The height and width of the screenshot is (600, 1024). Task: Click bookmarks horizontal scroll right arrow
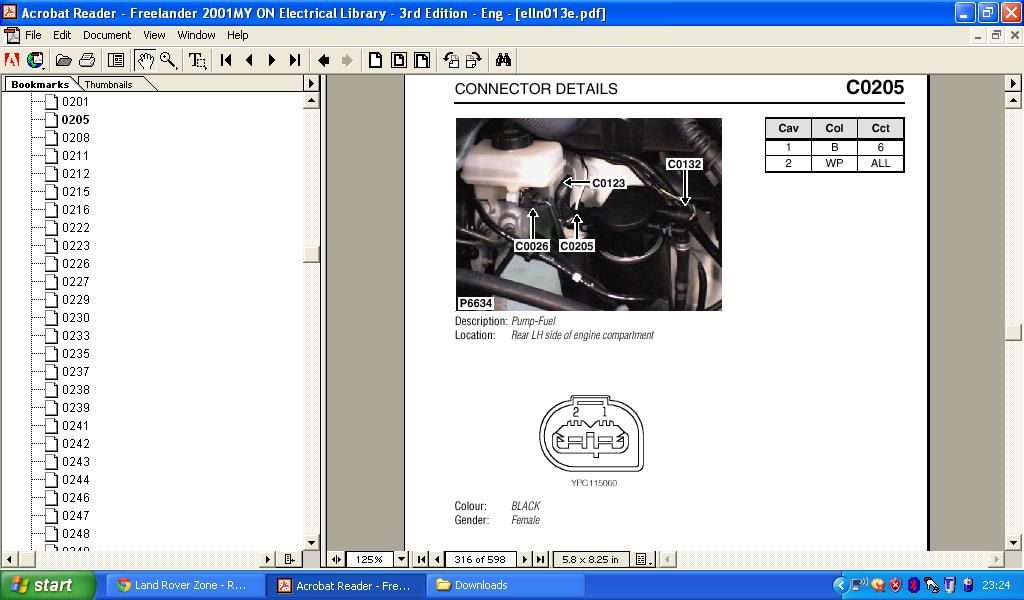pyautogui.click(x=268, y=560)
